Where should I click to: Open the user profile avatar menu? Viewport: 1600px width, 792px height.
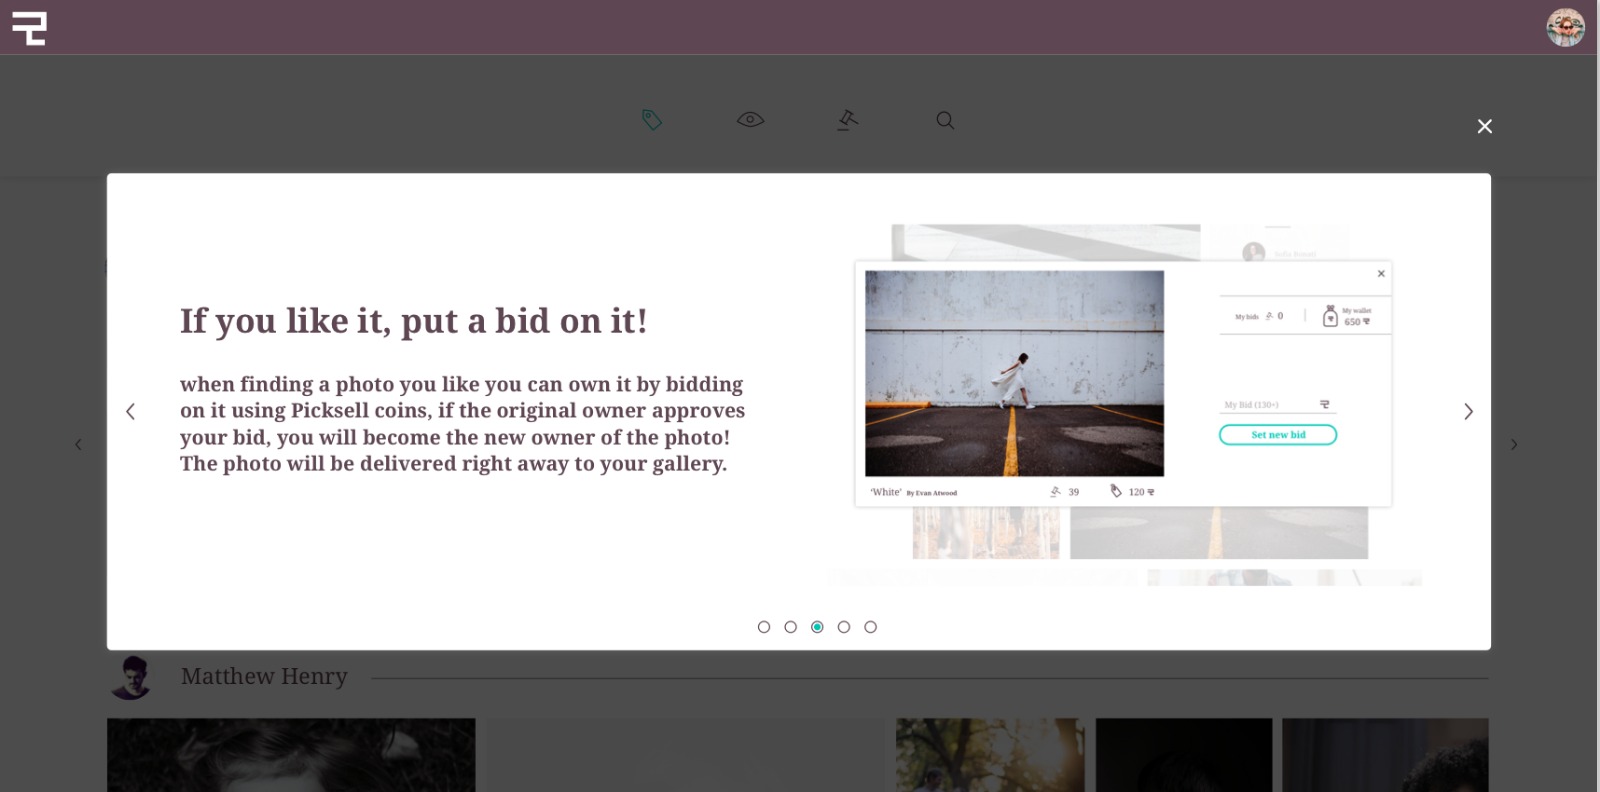click(x=1565, y=27)
